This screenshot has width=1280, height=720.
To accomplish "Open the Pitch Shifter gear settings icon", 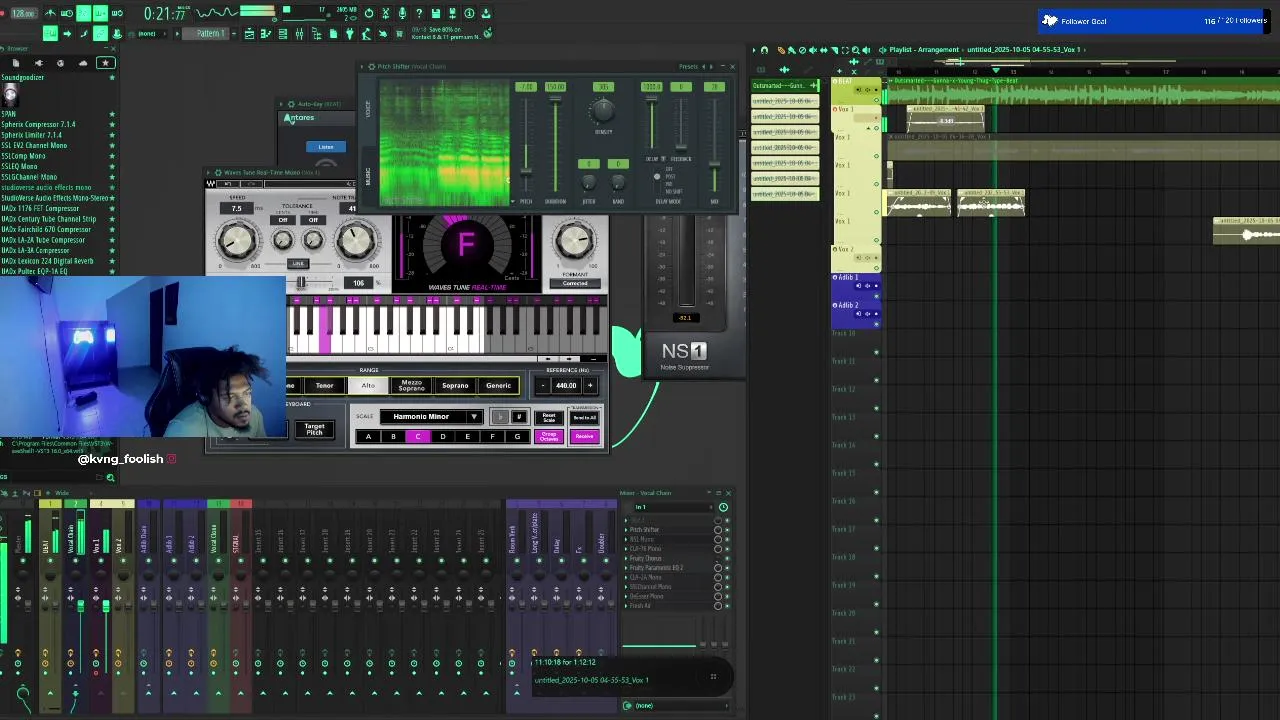I will point(371,66).
